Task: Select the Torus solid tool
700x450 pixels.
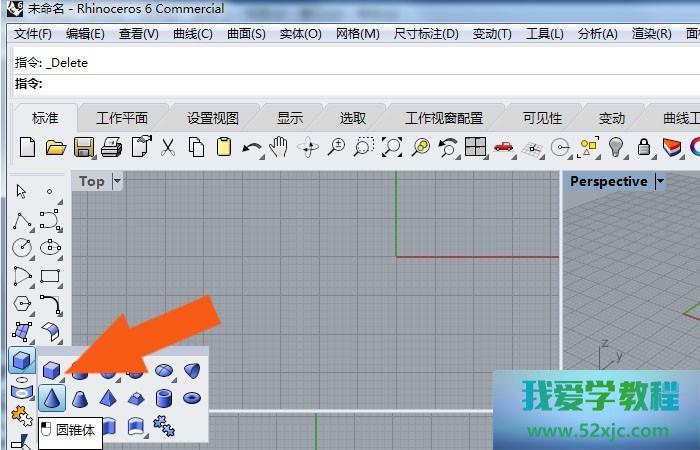Action: coord(191,399)
